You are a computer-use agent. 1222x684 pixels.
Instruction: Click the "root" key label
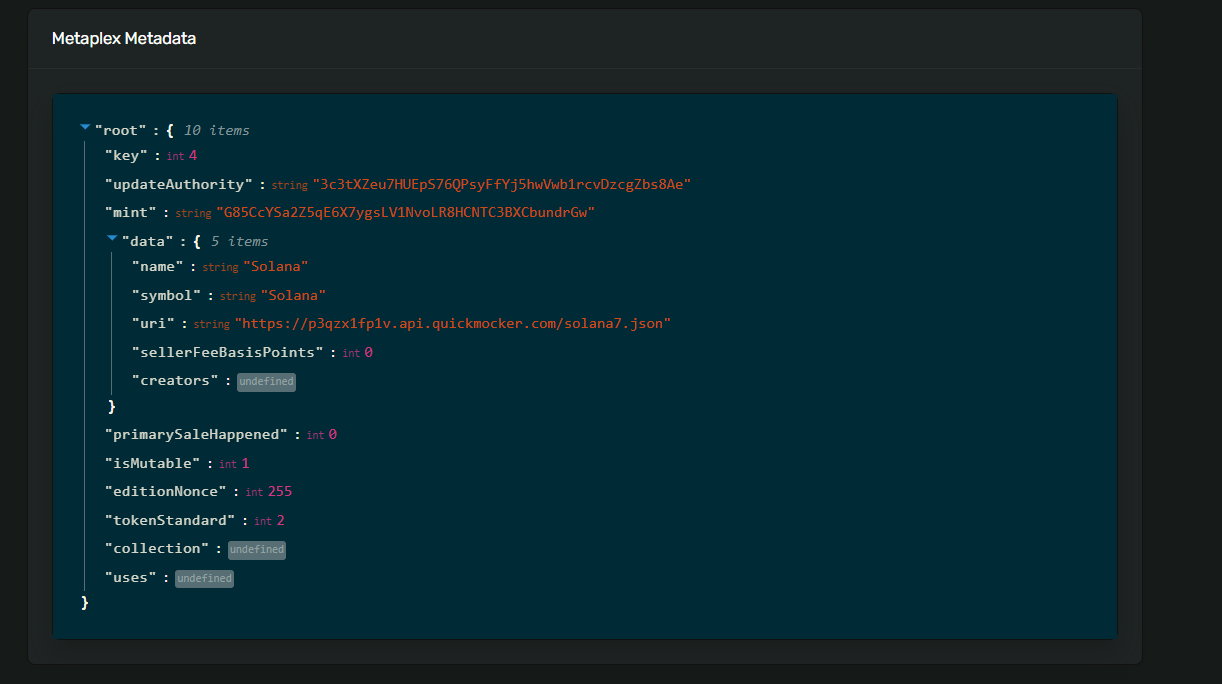121,131
